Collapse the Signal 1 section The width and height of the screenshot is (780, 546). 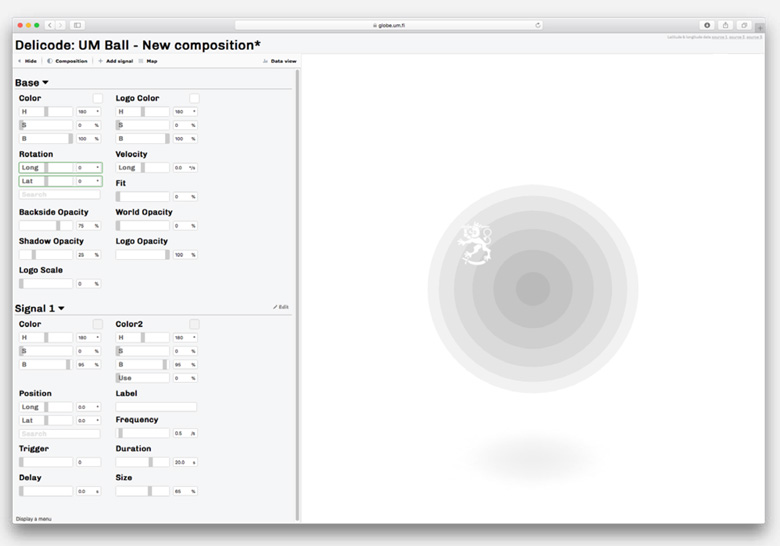tap(61, 309)
